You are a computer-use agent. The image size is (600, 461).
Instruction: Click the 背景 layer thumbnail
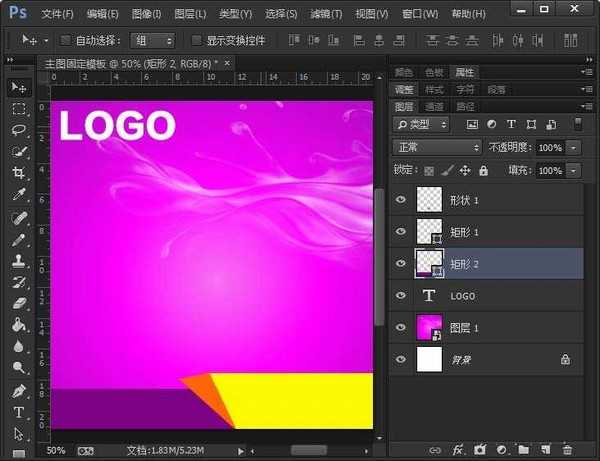click(429, 359)
